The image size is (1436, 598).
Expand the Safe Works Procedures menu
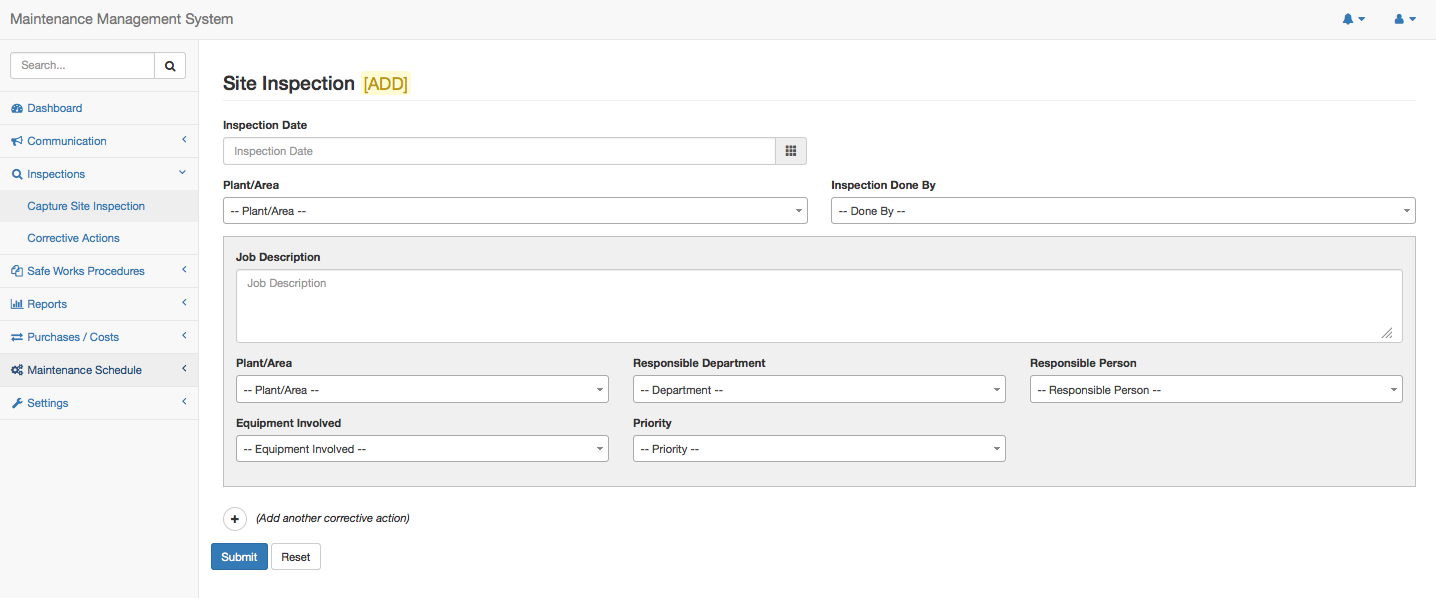(85, 271)
